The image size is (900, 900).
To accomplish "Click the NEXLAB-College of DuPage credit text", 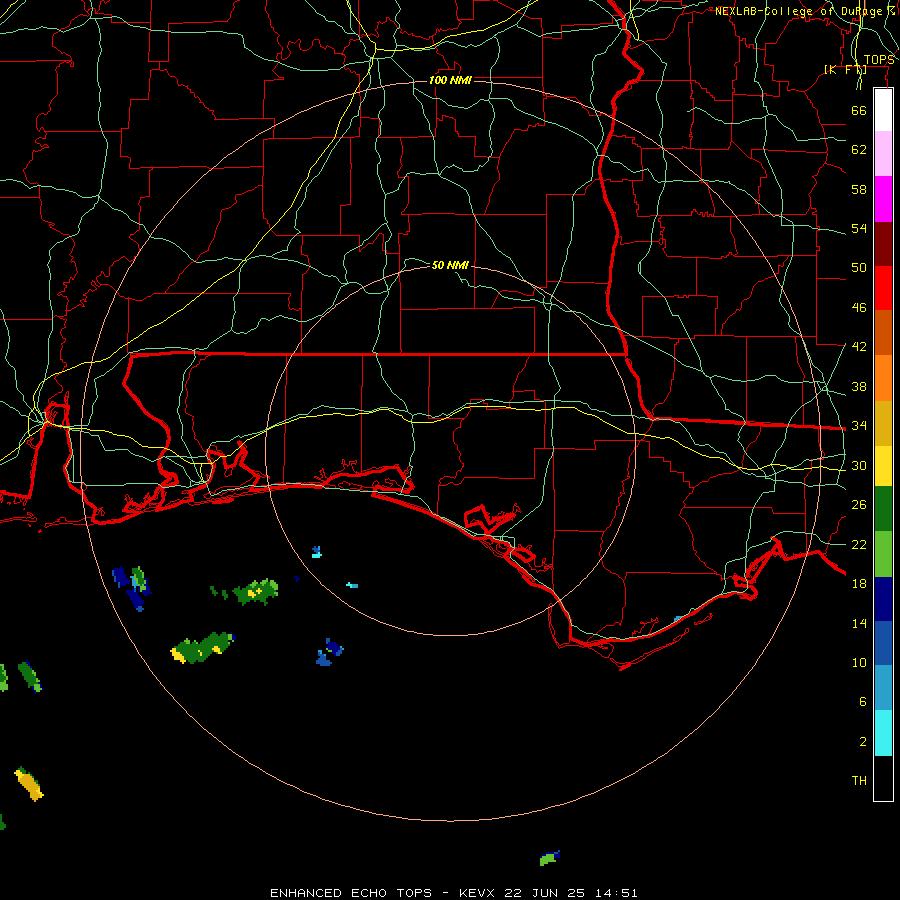I will point(805,11).
